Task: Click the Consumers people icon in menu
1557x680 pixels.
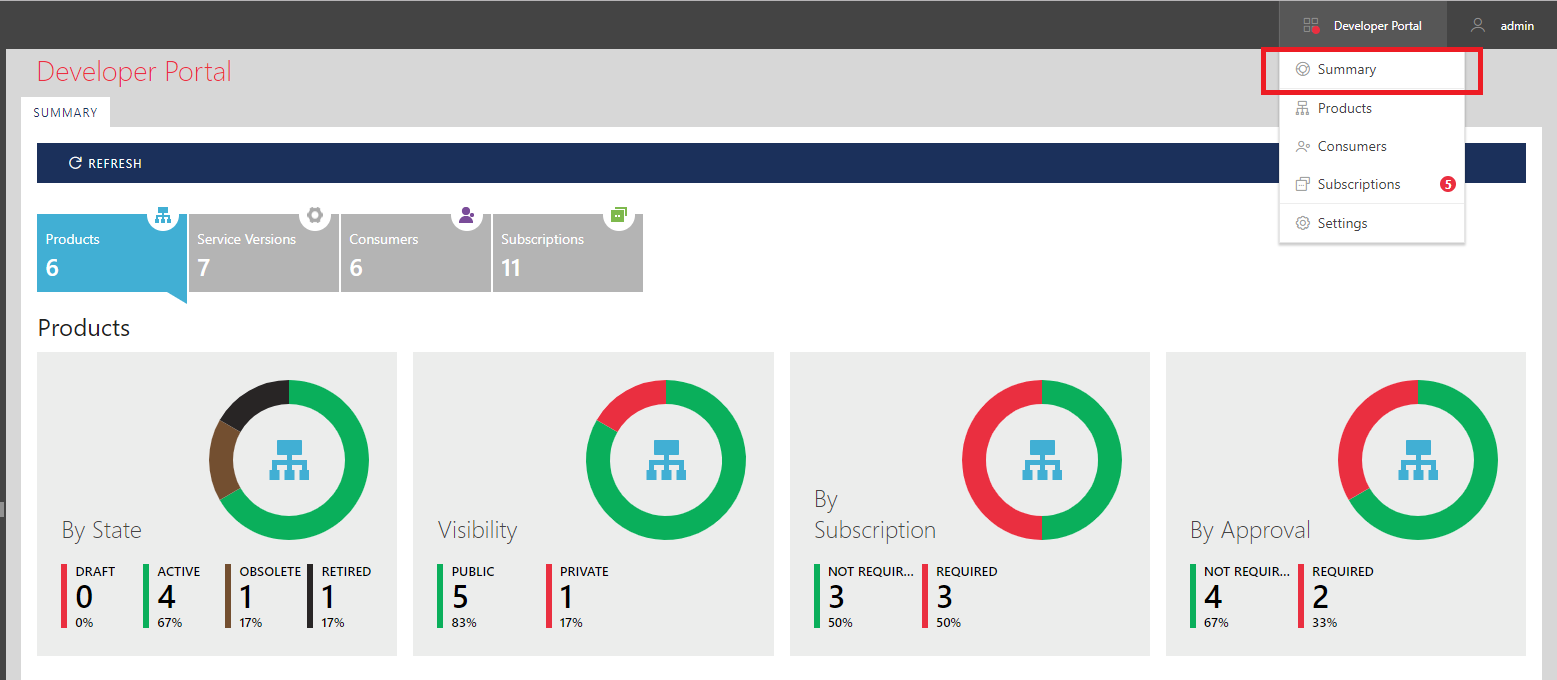Action: [x=1302, y=146]
